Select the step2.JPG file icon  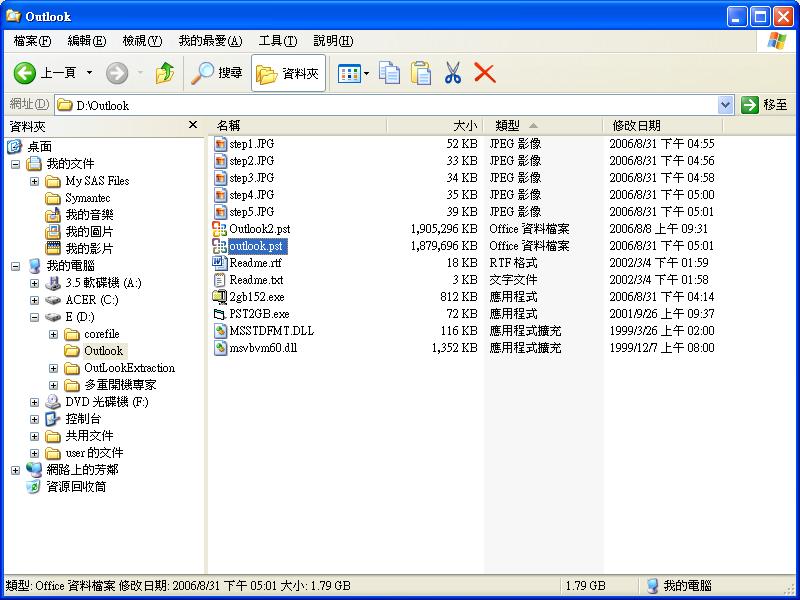click(x=220, y=161)
